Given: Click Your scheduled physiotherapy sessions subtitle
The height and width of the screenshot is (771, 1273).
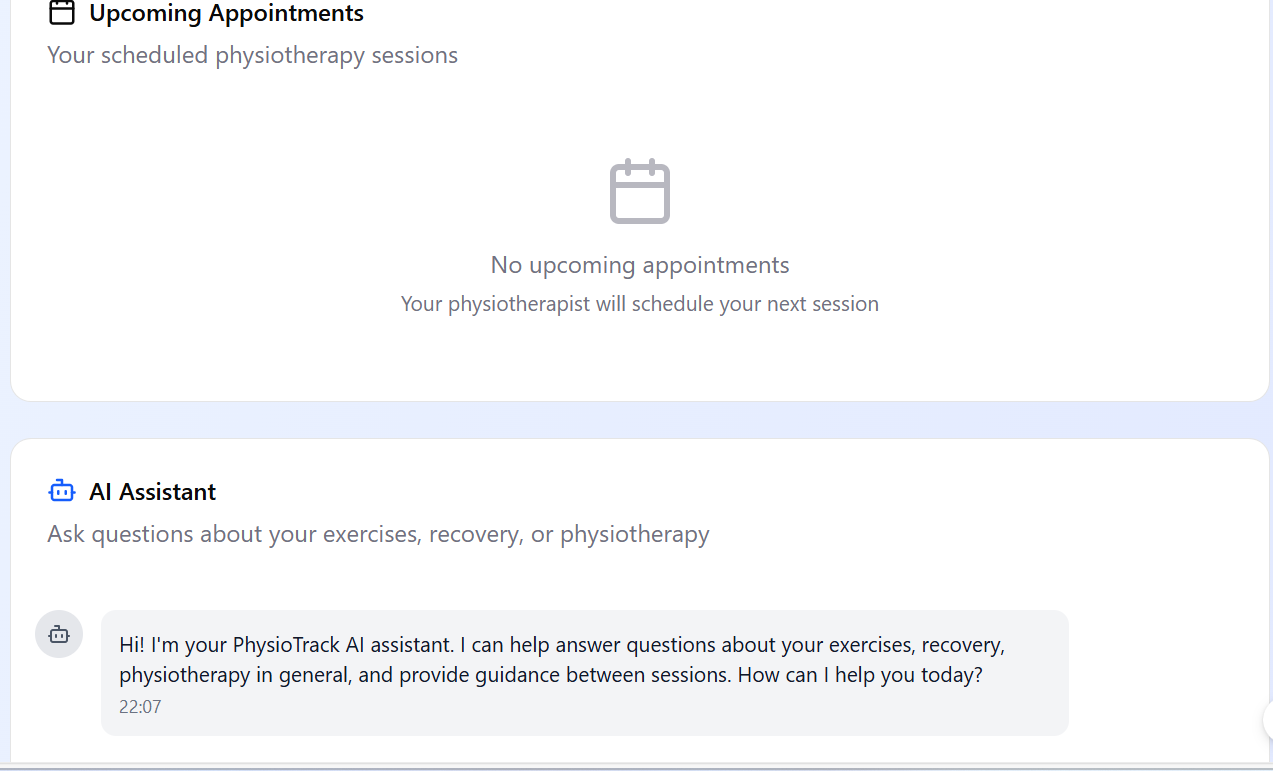Looking at the screenshot, I should click(x=252, y=55).
